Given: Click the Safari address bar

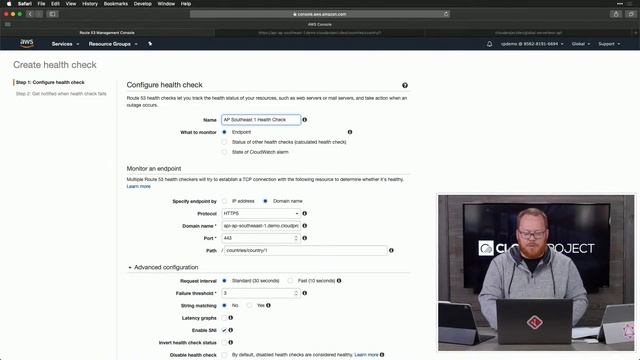Looking at the screenshot, I should click(320, 14).
